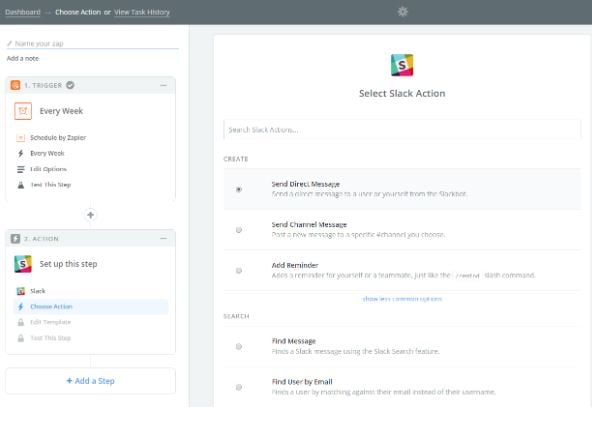The image size is (592, 423).
Task: Click the orange Trigger step icon
Action: tap(15, 85)
